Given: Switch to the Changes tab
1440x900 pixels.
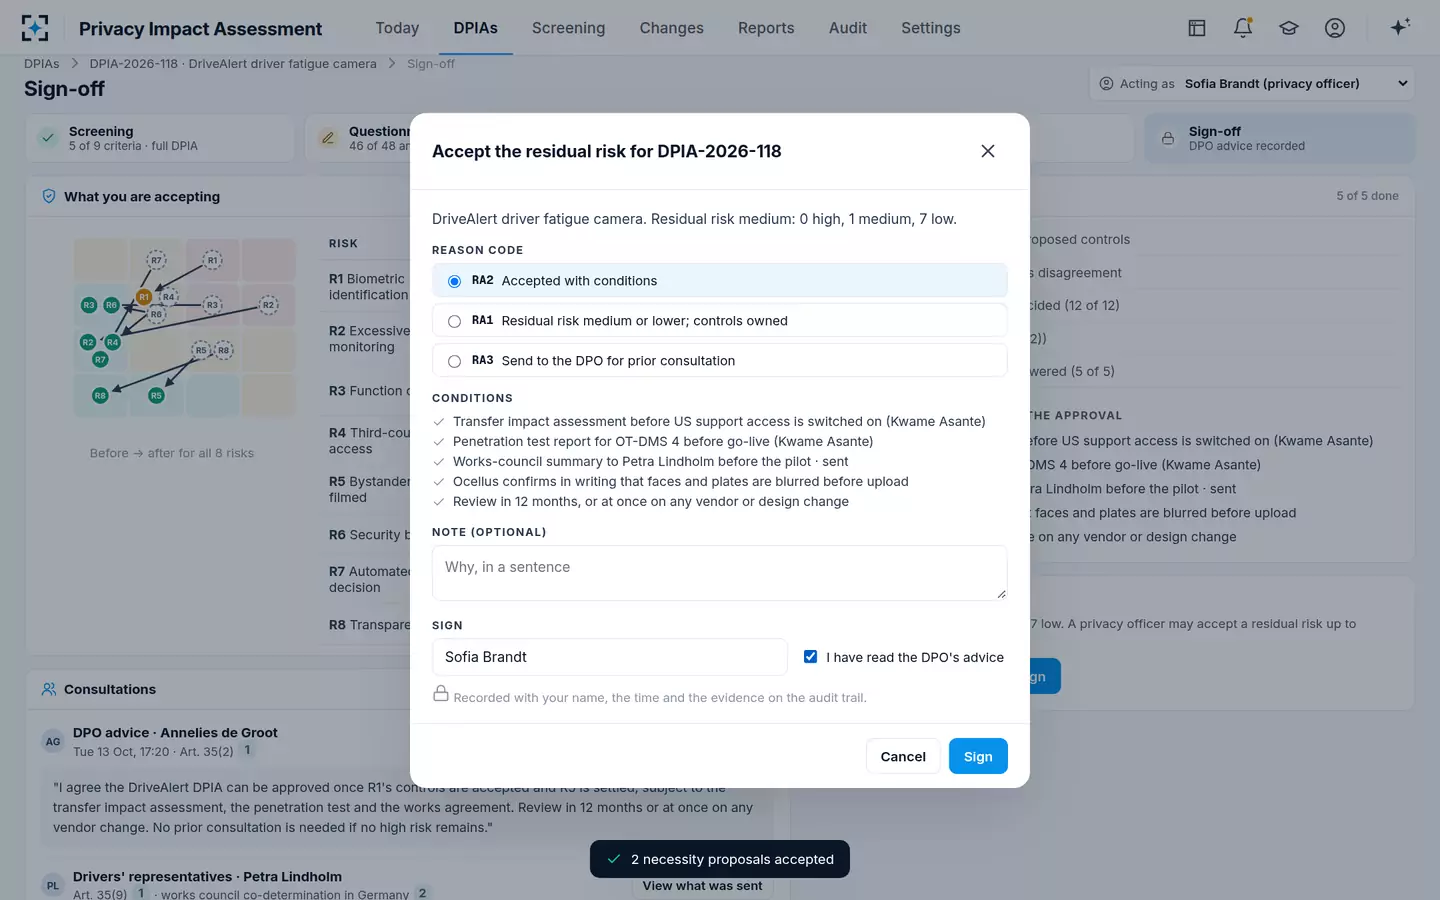Looking at the screenshot, I should tap(672, 28).
